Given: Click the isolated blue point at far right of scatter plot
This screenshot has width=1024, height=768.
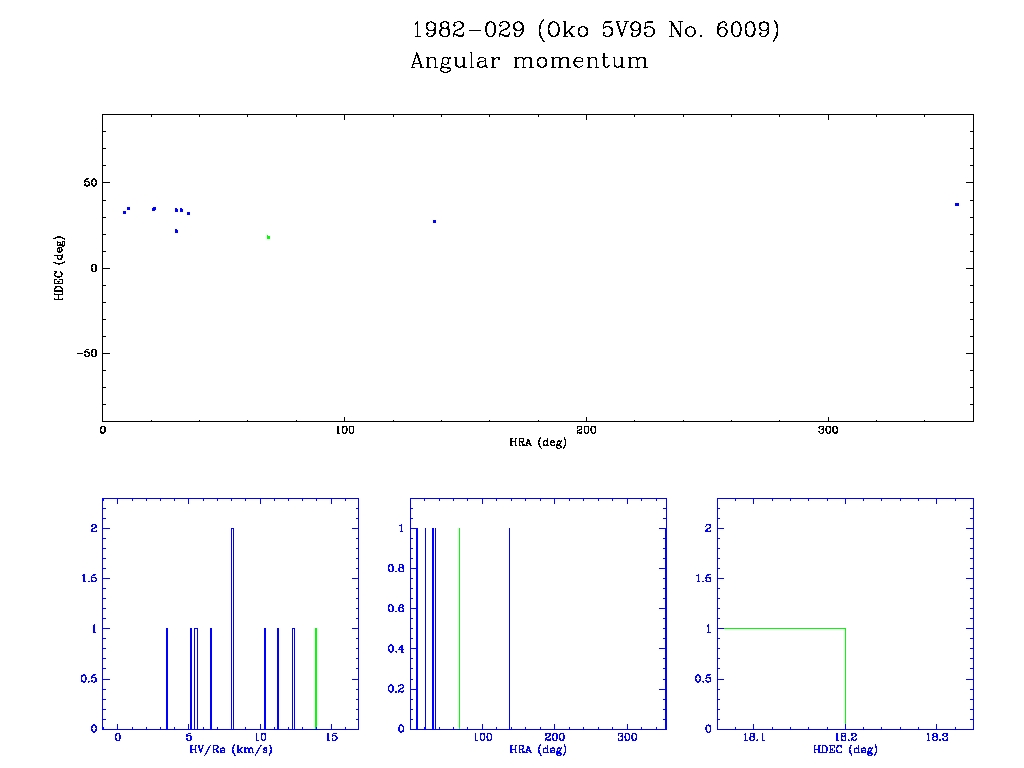Looking at the screenshot, I should pos(956,204).
